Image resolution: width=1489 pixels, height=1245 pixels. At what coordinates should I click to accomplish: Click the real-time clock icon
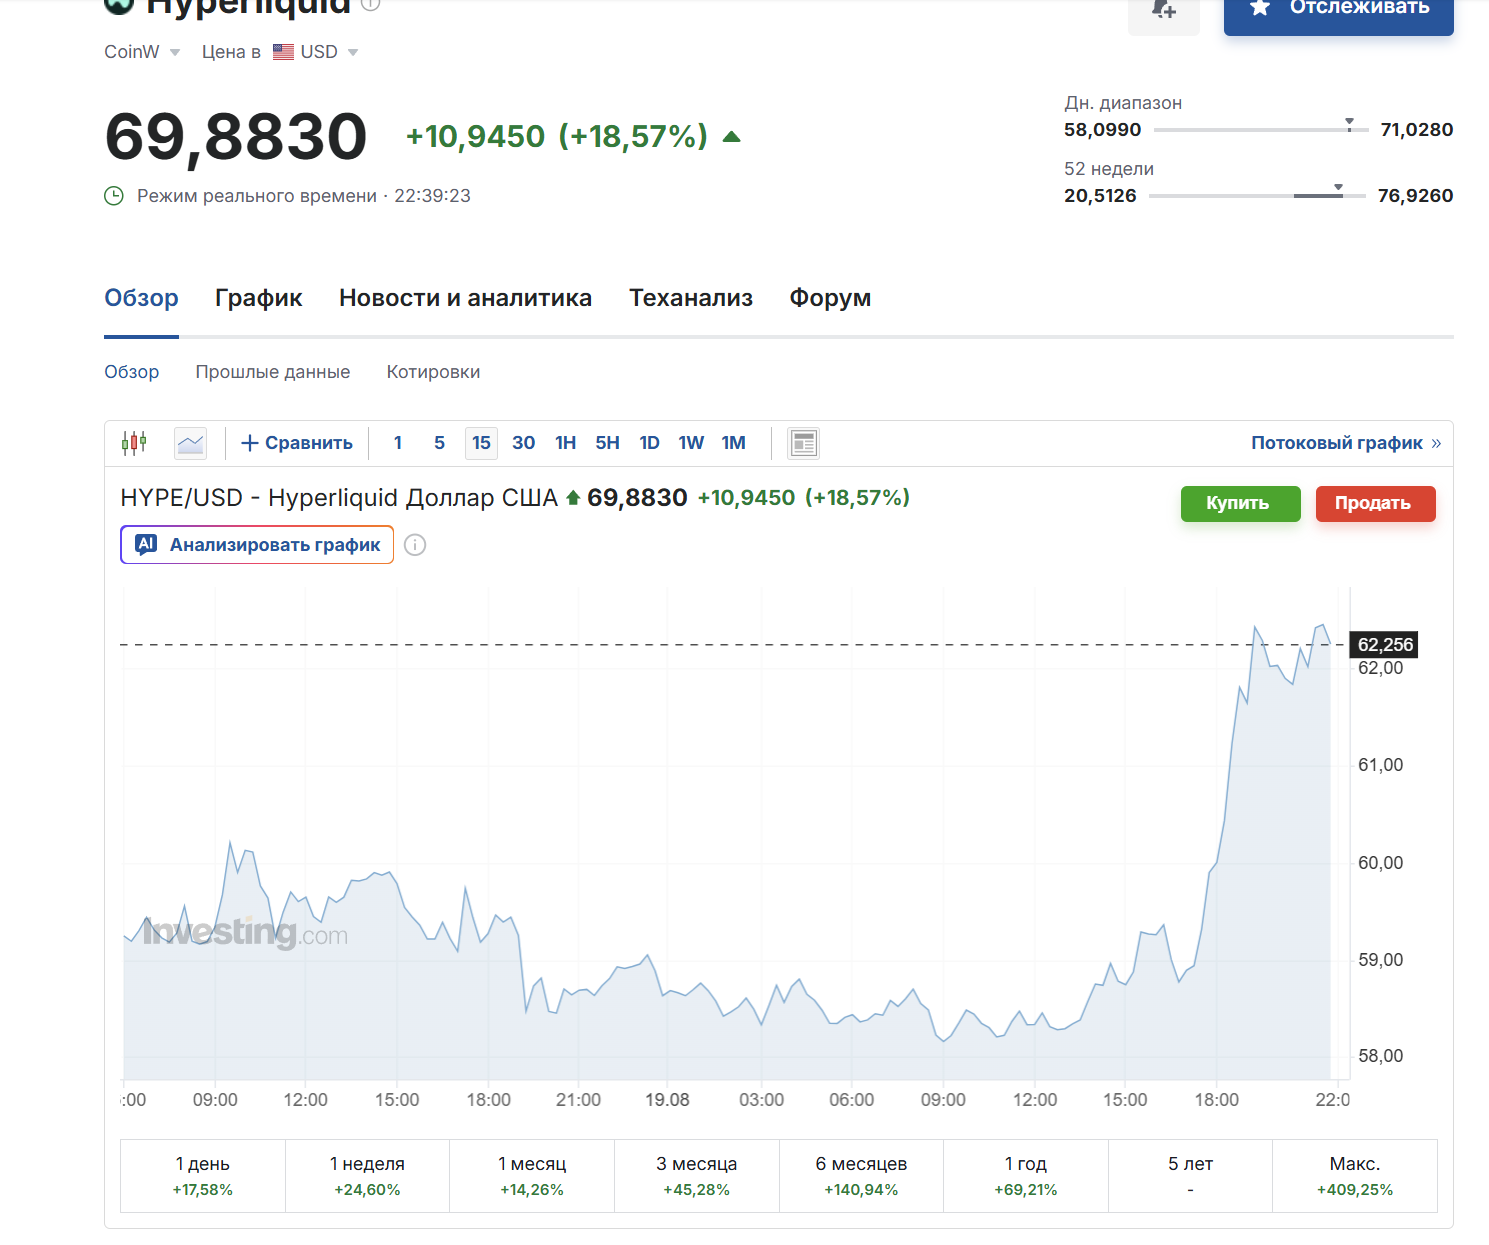point(114,196)
